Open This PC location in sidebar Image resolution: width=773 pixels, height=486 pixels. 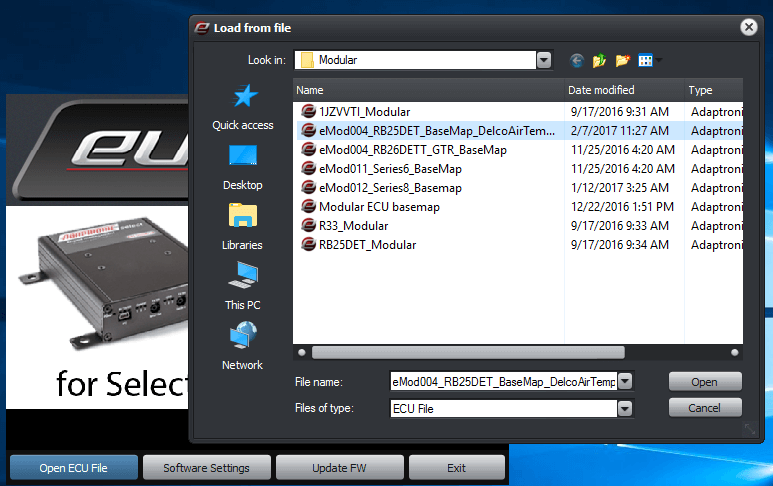[243, 287]
